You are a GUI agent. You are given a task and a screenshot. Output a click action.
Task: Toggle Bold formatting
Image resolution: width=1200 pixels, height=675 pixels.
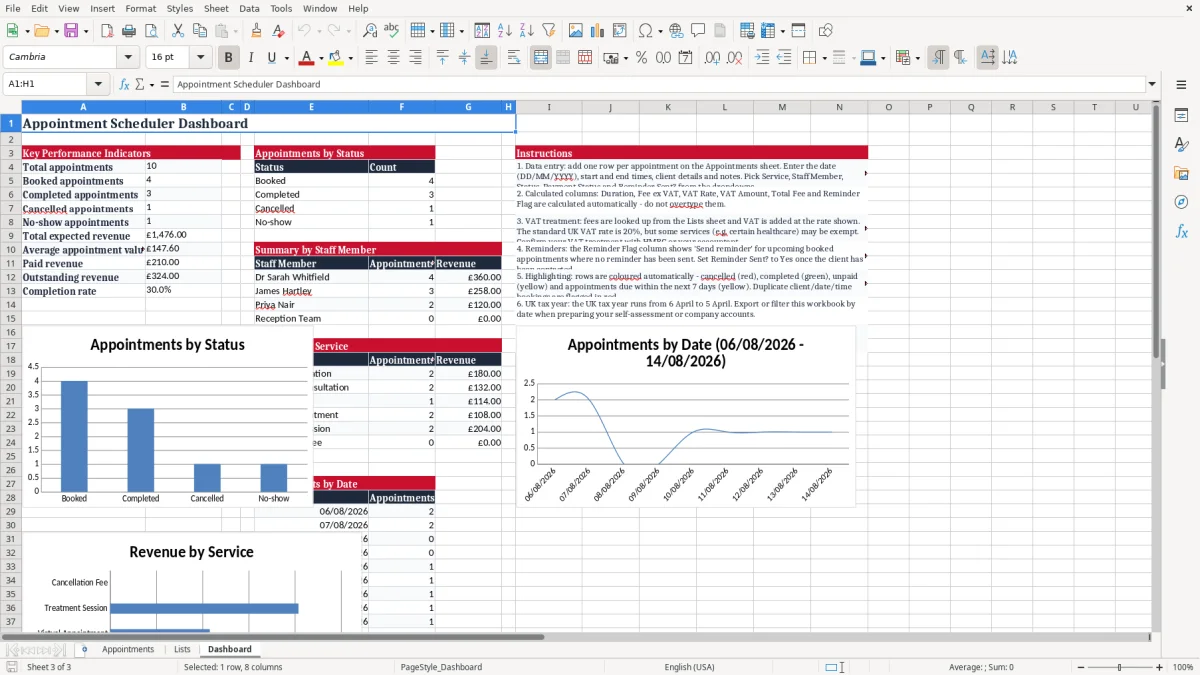[x=229, y=58]
